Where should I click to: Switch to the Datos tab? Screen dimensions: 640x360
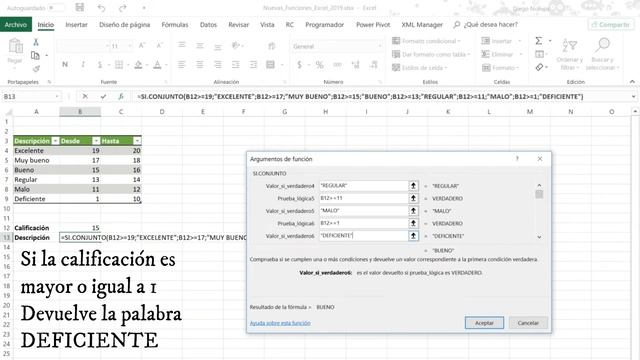point(208,25)
